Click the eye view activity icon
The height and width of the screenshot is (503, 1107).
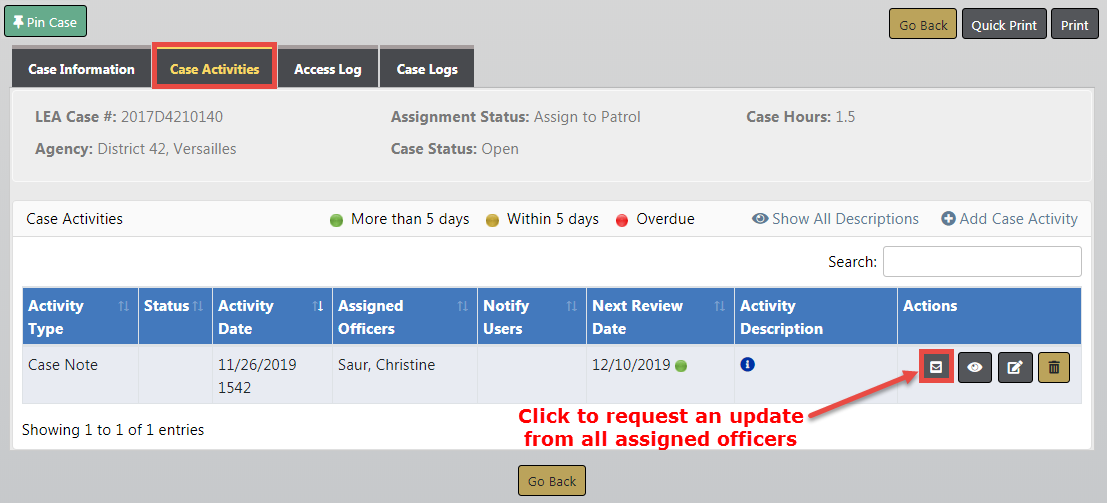point(975,368)
